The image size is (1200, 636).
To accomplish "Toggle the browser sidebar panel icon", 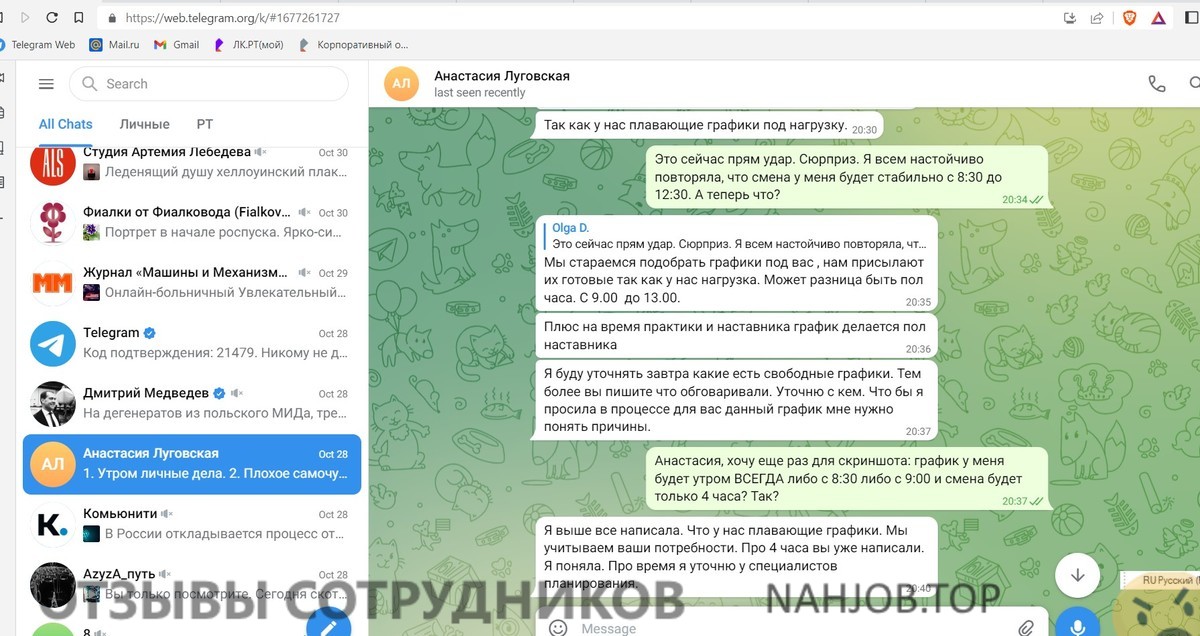I will coord(1193,18).
